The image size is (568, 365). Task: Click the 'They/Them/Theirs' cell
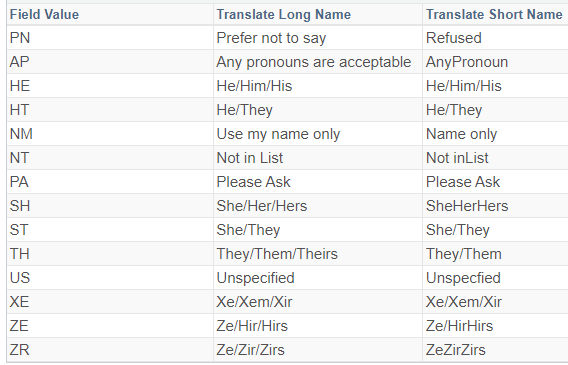[318, 253]
